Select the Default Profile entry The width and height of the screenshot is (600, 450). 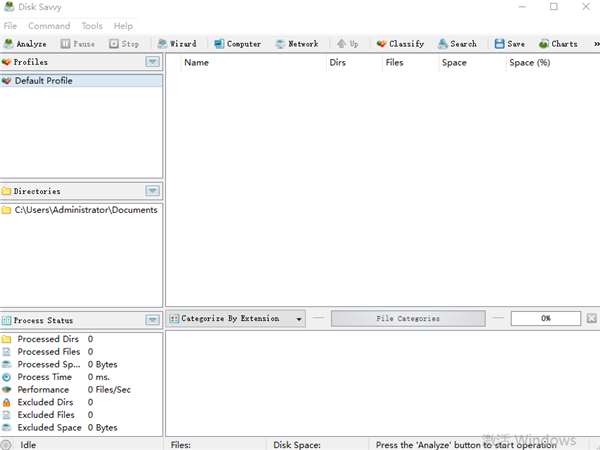coord(43,81)
